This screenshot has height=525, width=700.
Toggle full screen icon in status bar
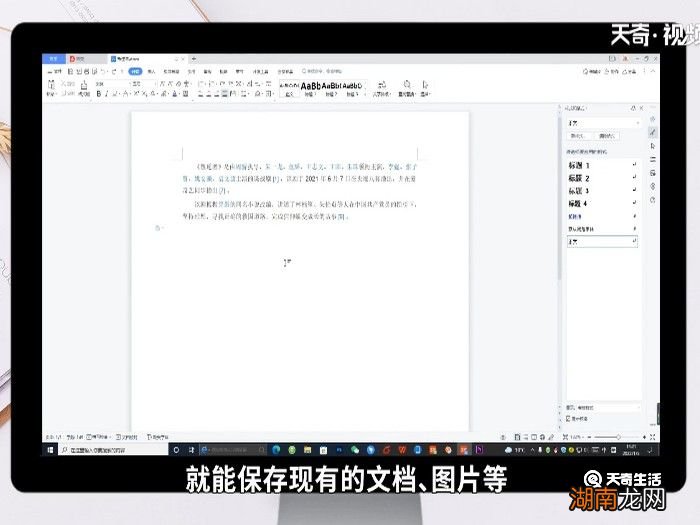click(653, 437)
